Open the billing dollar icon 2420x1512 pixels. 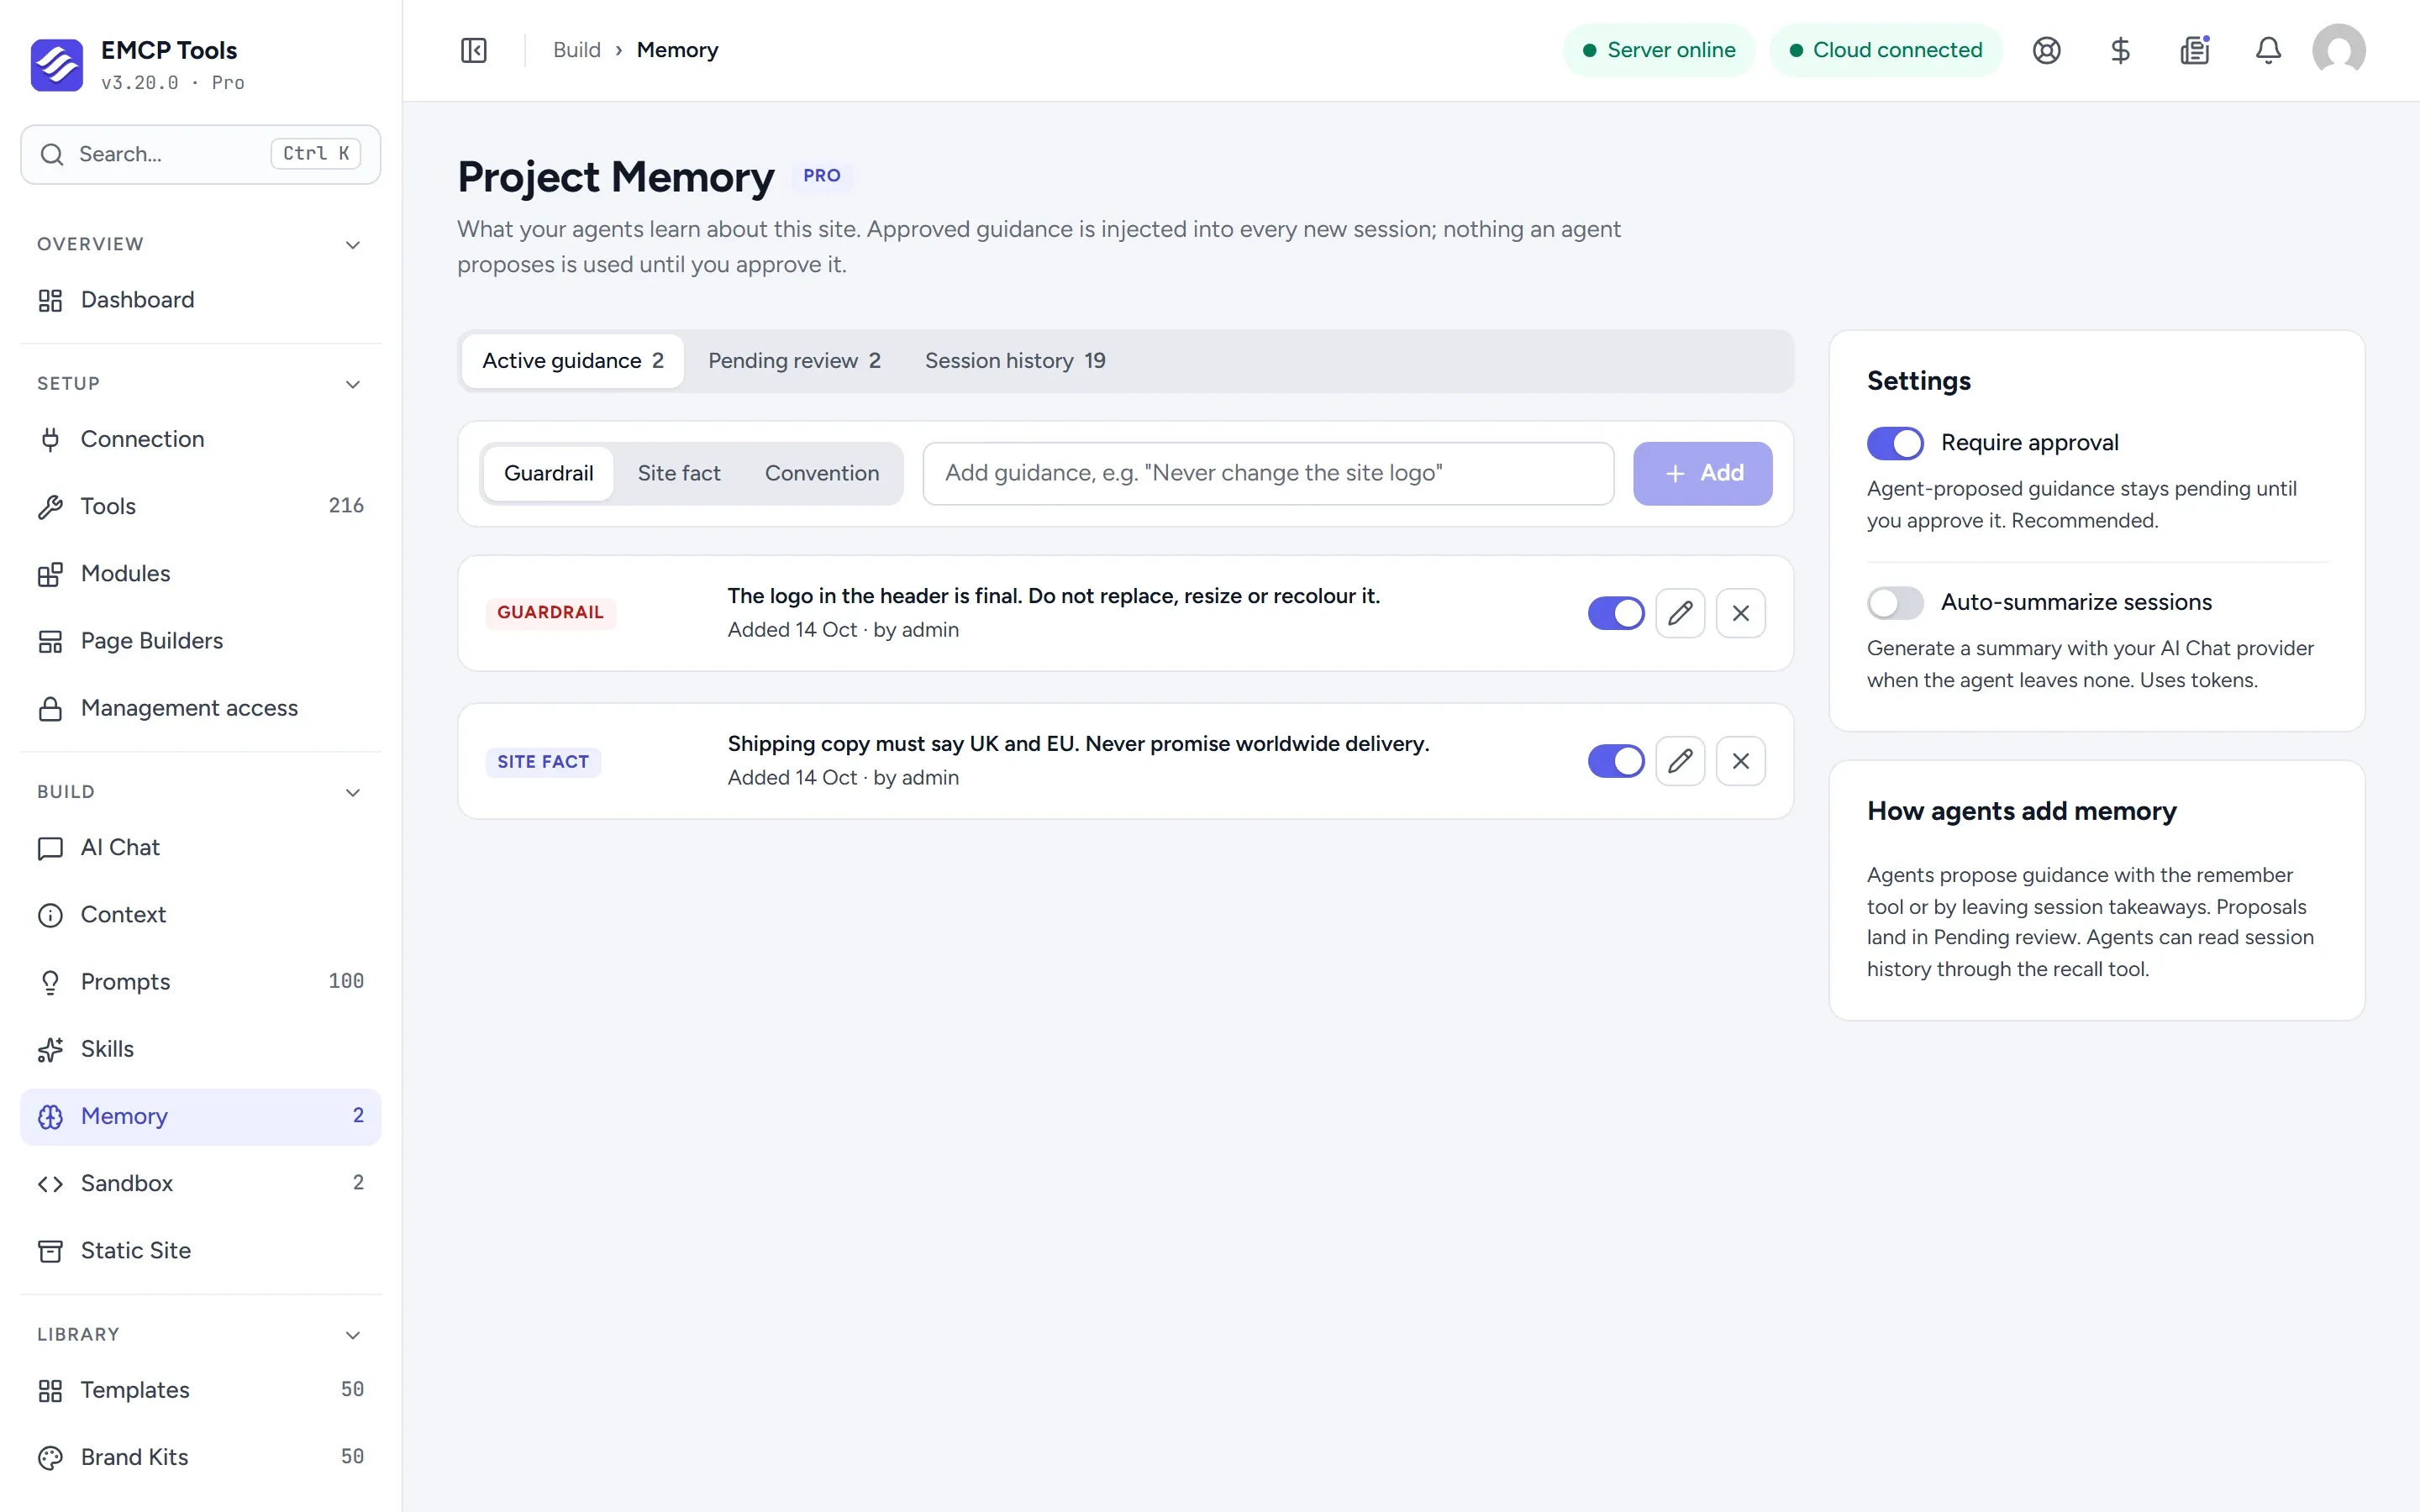[x=2120, y=50]
